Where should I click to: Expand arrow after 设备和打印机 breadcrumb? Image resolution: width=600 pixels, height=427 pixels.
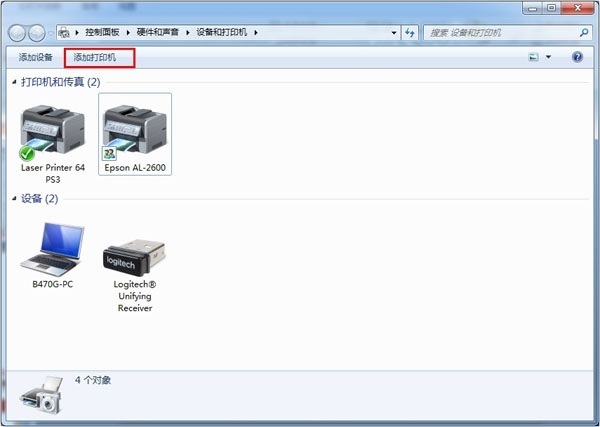(x=256, y=33)
